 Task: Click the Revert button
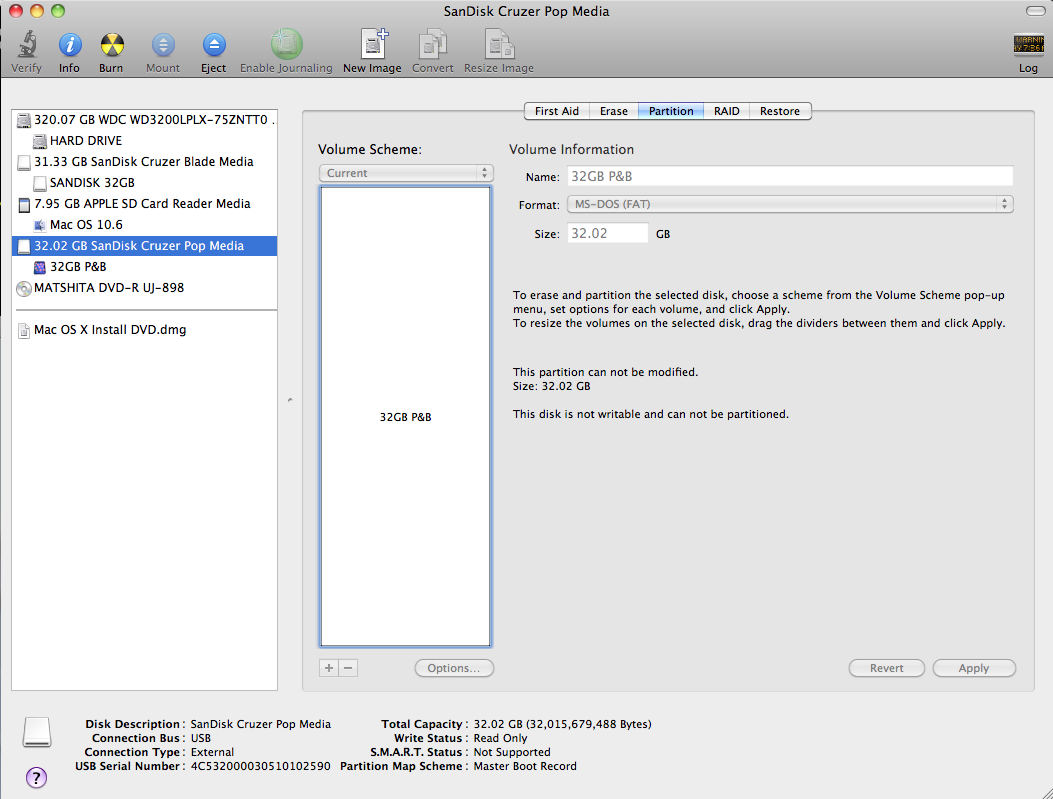886,668
